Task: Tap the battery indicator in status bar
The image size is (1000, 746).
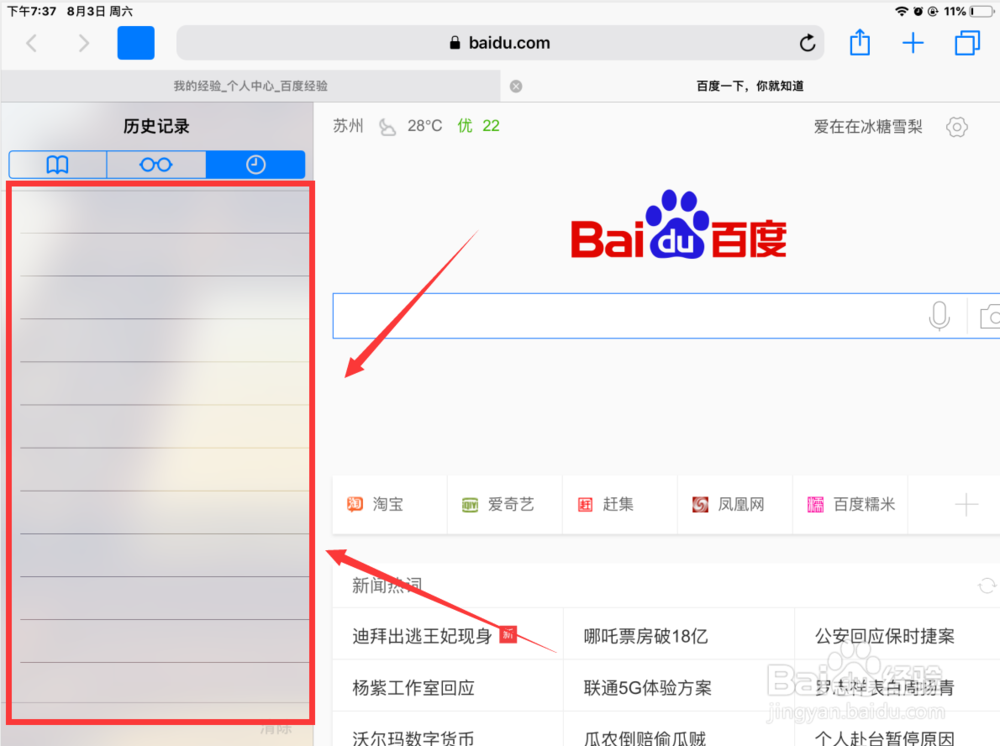Action: pyautogui.click(x=982, y=11)
